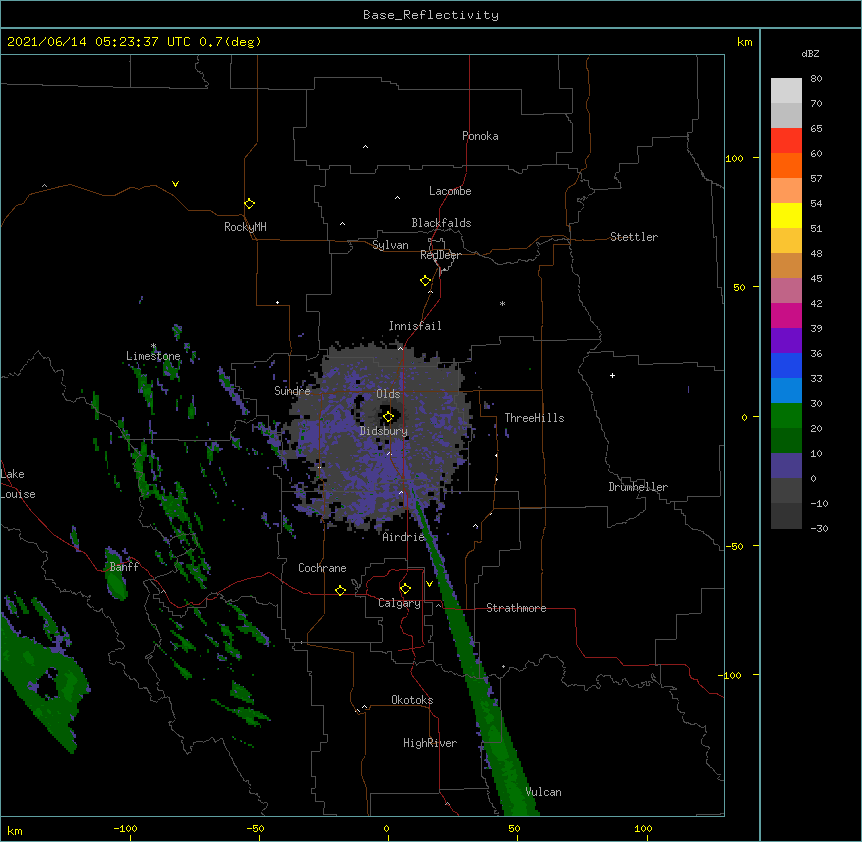Screen dimensions: 862x842
Task: Click the ThreeHills label
Action: (534, 418)
